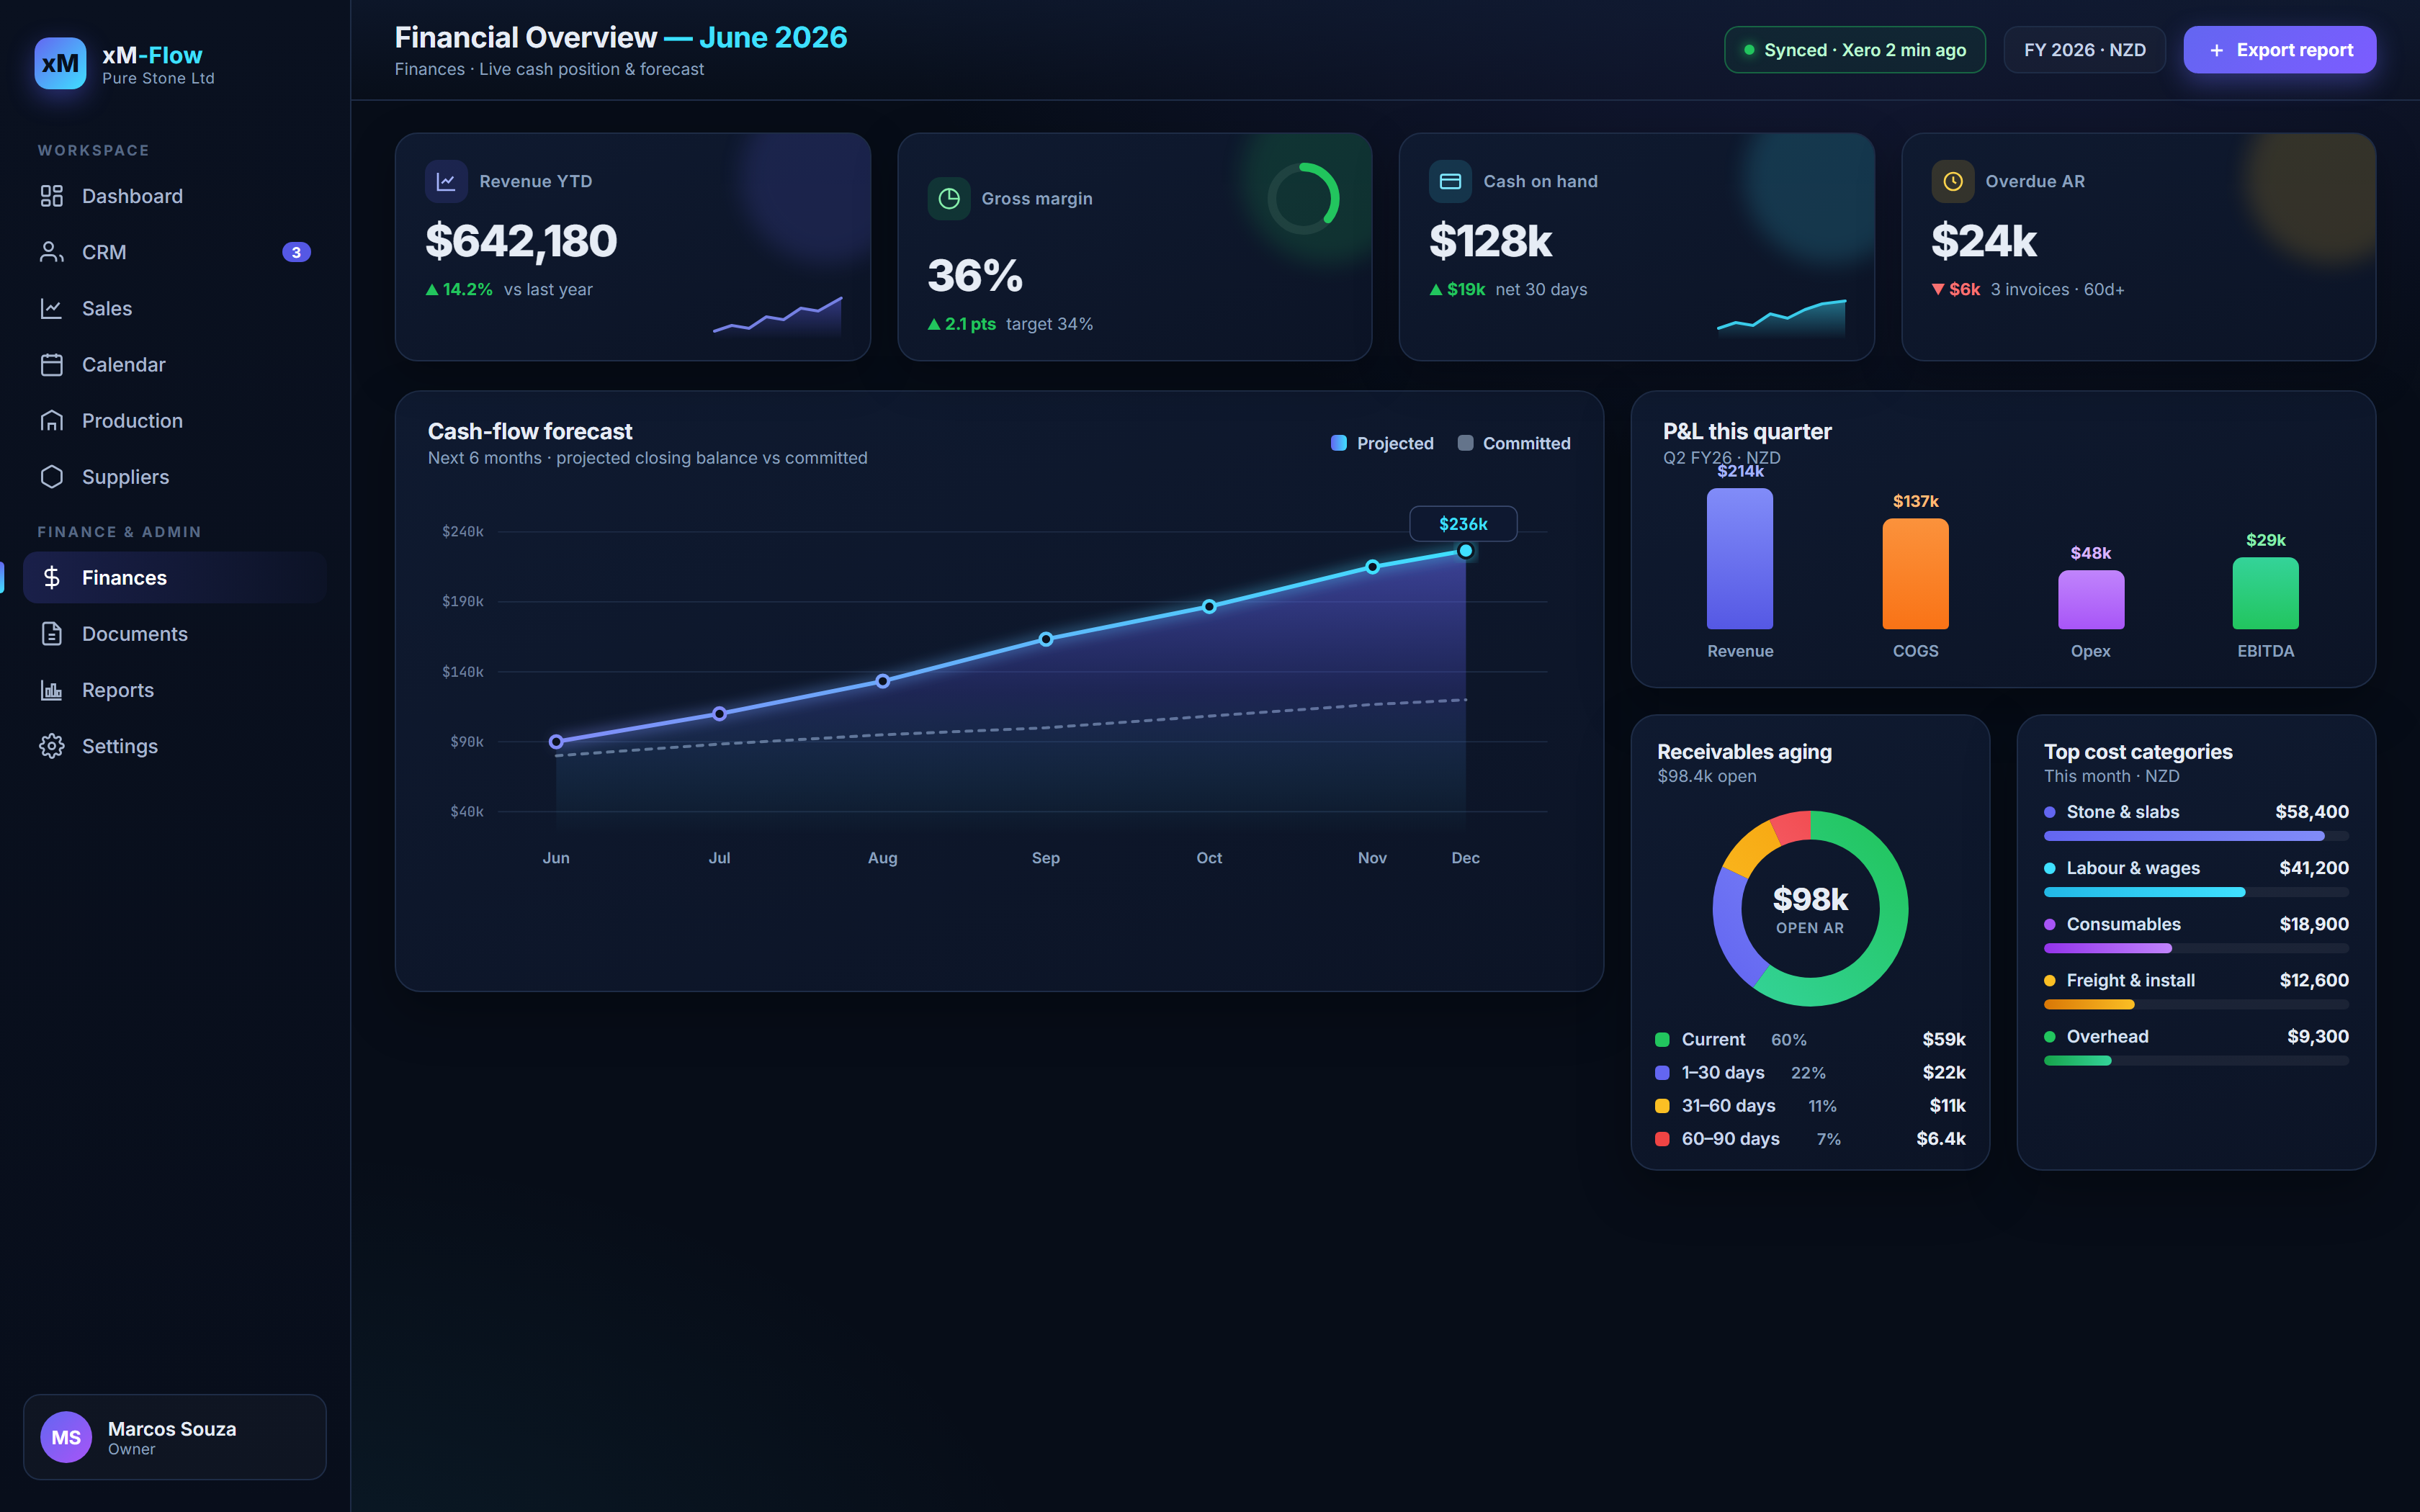Click the Settings gear icon
This screenshot has width=2420, height=1512.
[x=52, y=746]
